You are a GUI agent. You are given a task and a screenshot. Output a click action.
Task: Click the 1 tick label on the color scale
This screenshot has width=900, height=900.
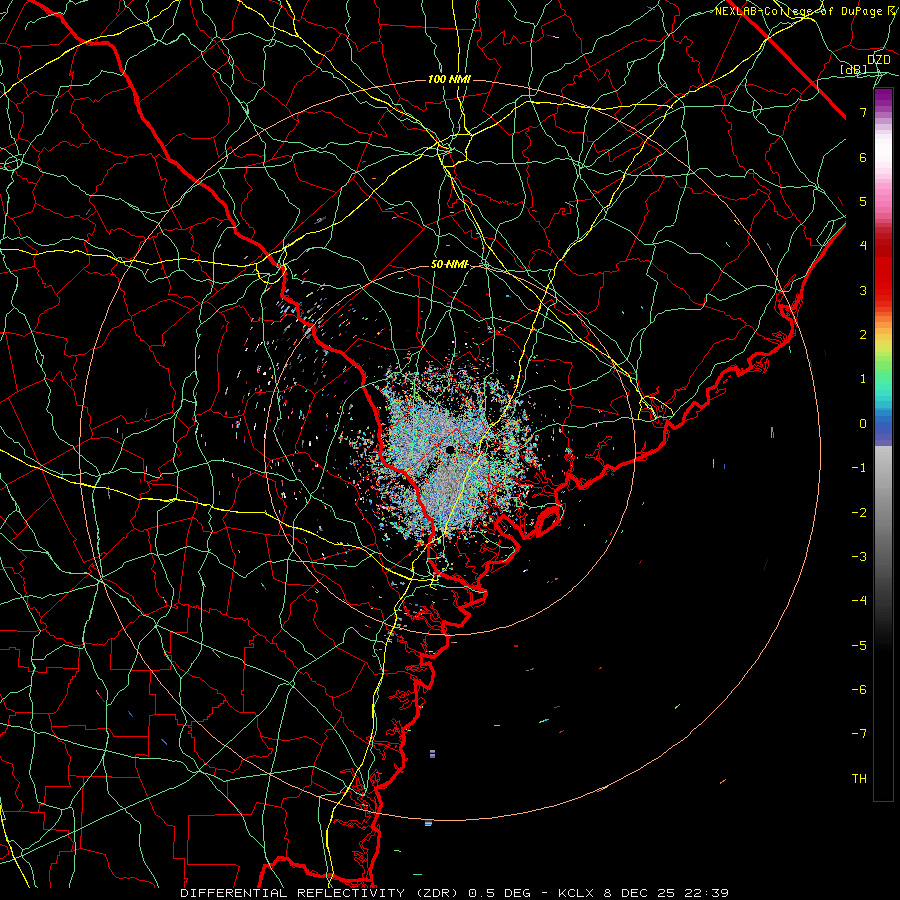[x=863, y=379]
